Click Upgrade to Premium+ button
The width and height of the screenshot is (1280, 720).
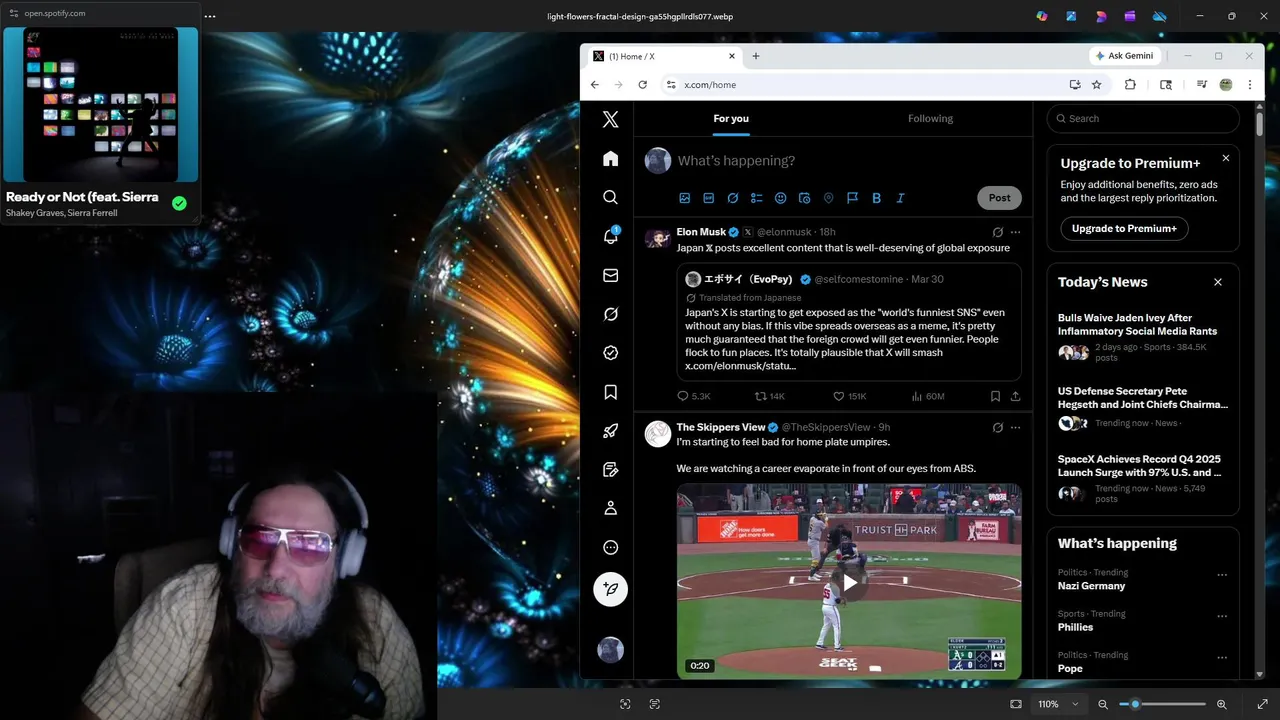click(x=1124, y=228)
